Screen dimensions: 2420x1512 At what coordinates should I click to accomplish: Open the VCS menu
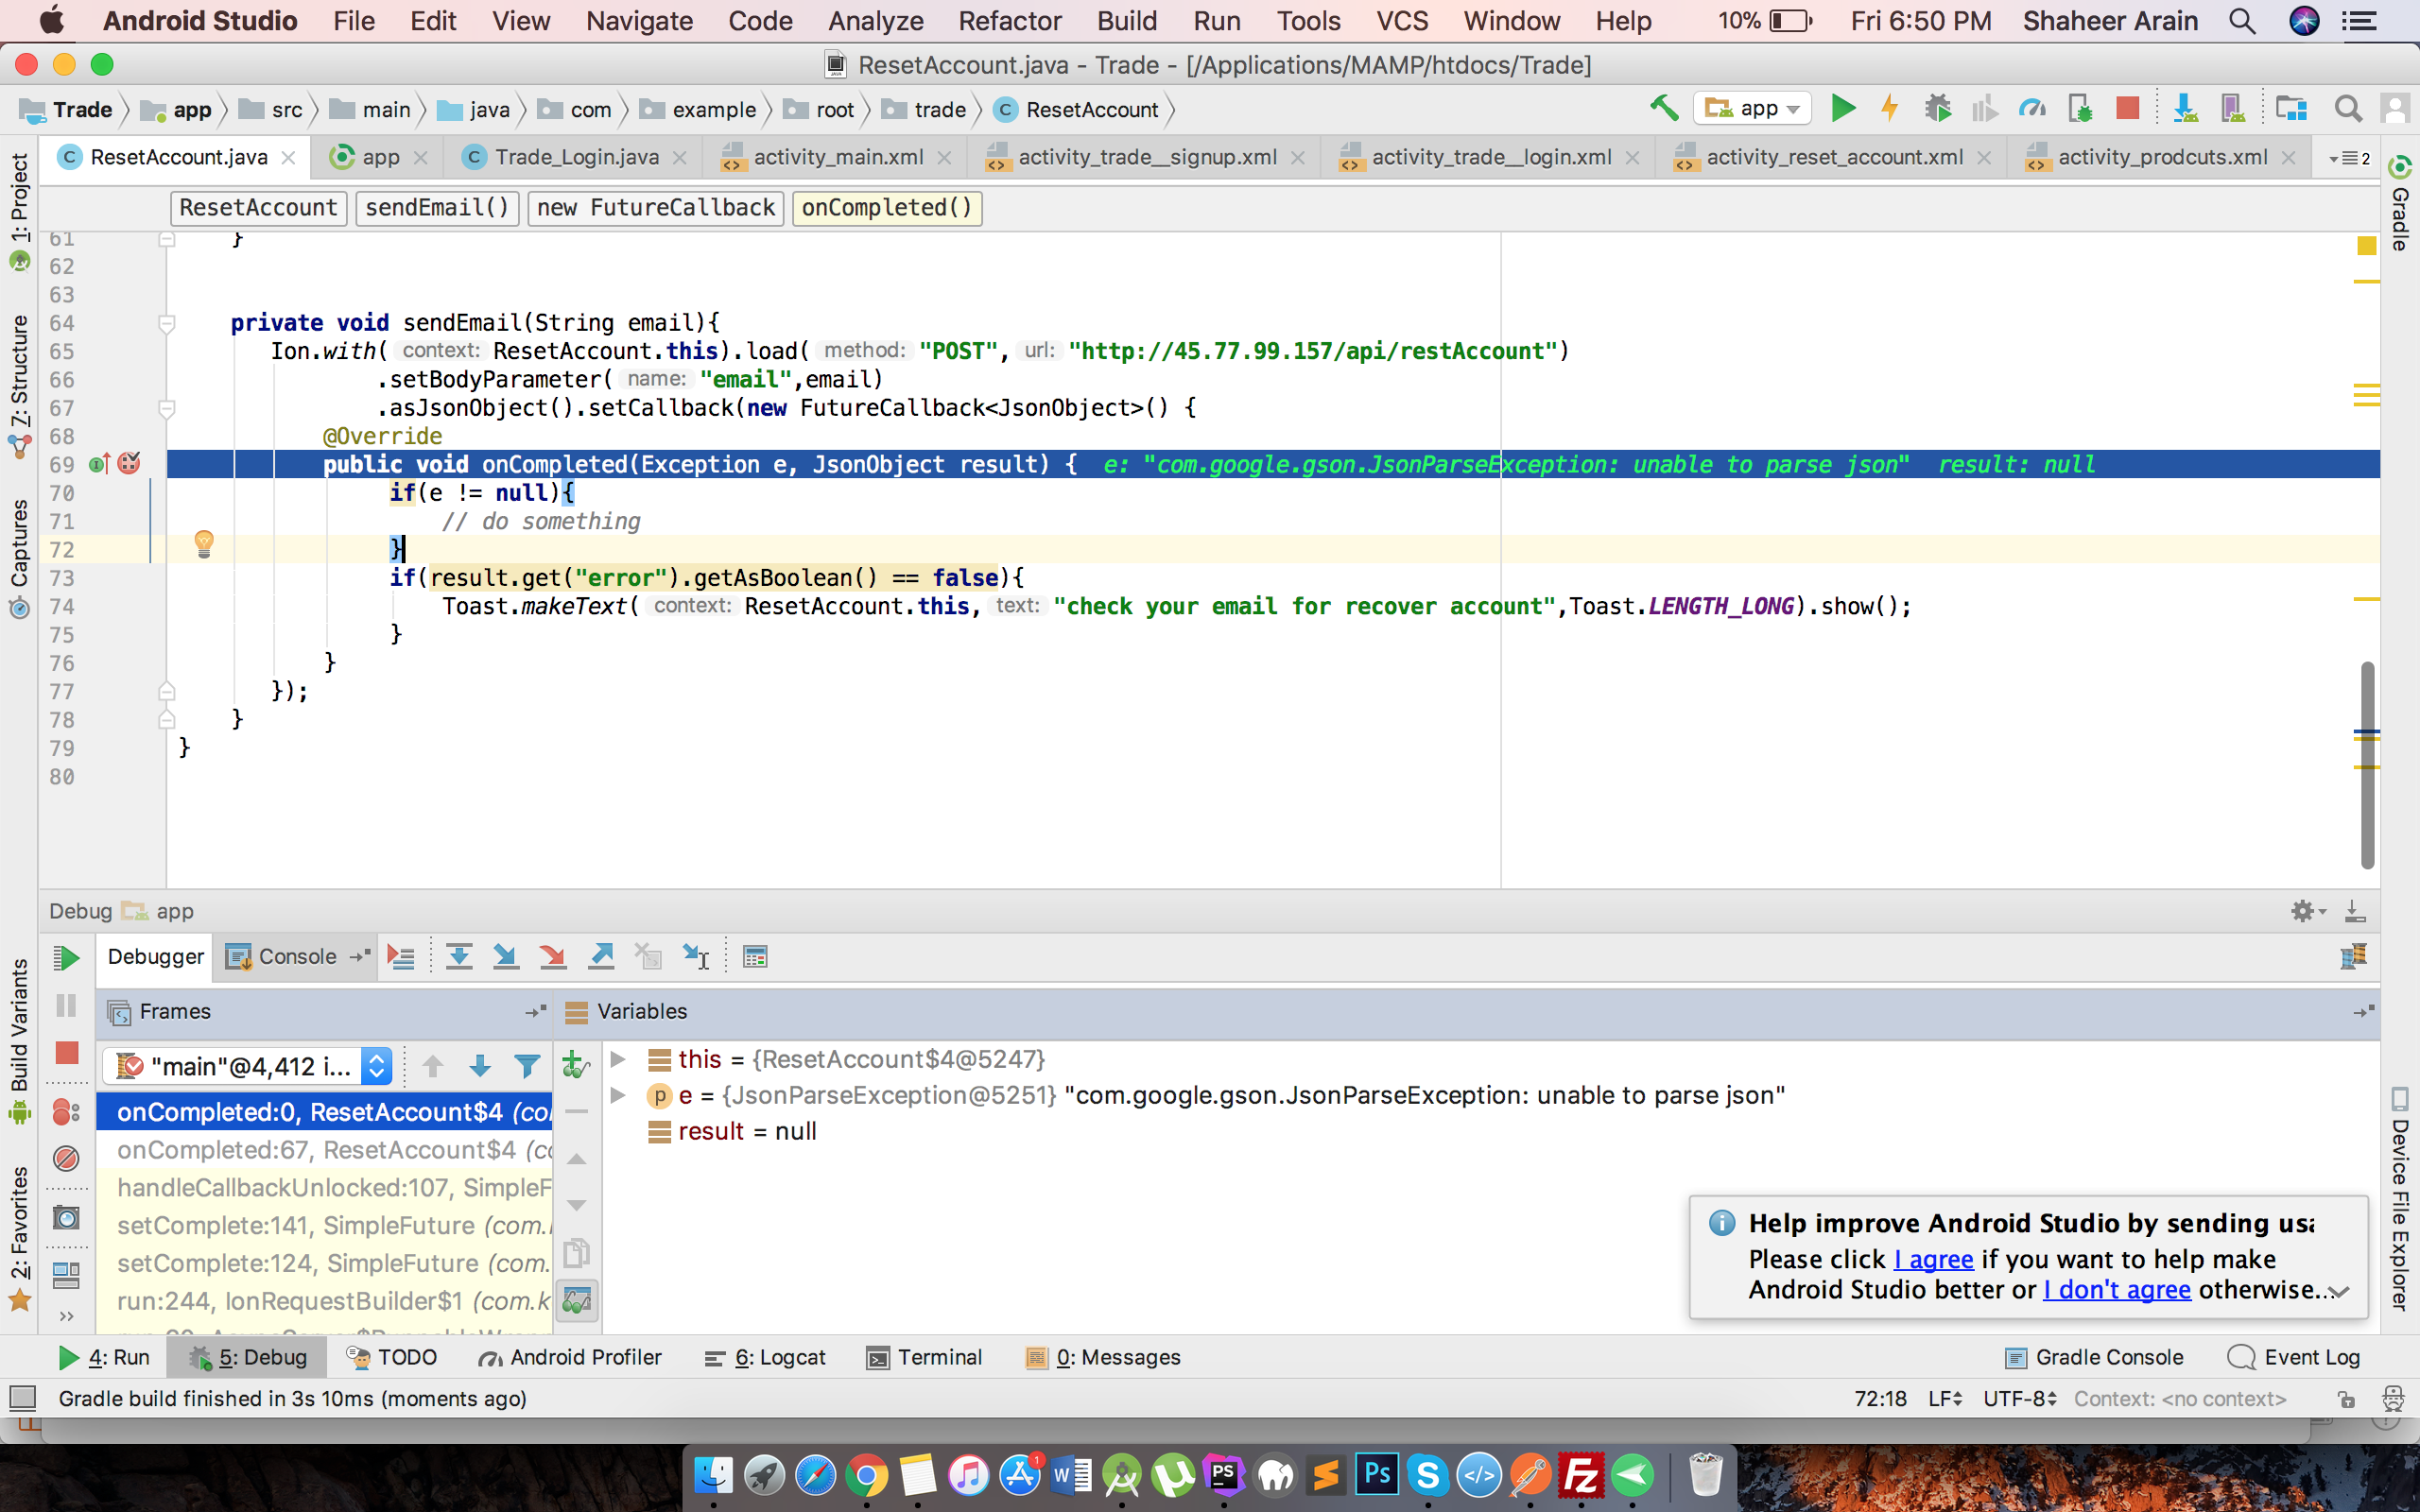[1401, 21]
